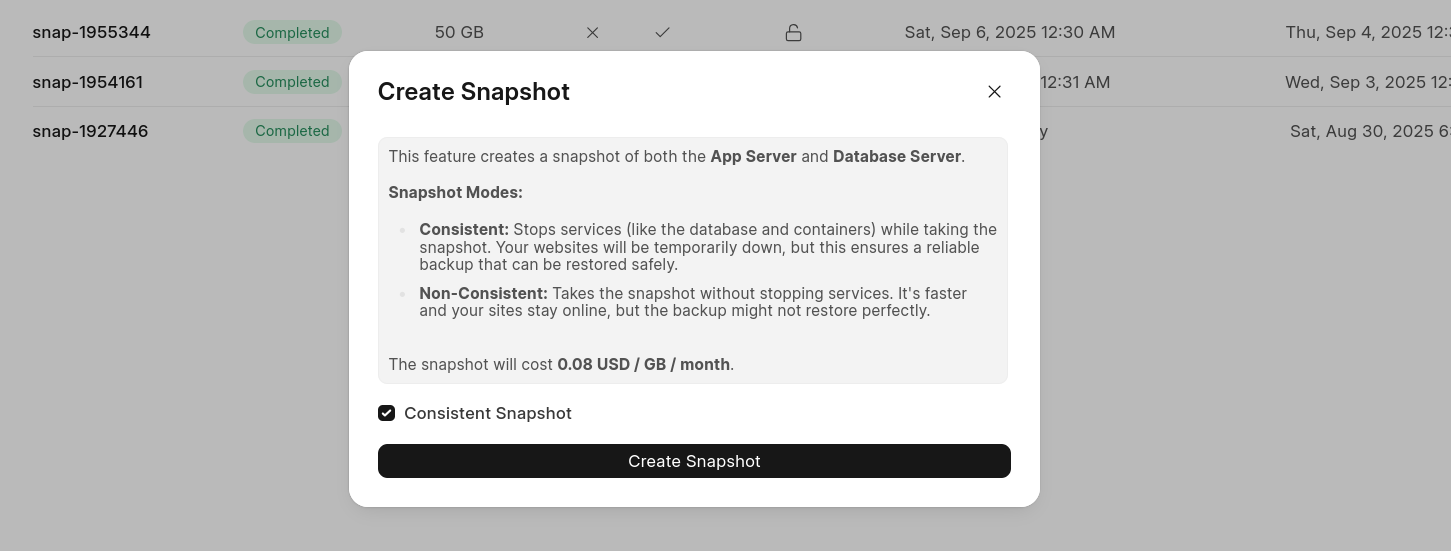Click the Sat, Sep 6, 2025 12:30 AM date
1451x551 pixels.
click(1009, 32)
